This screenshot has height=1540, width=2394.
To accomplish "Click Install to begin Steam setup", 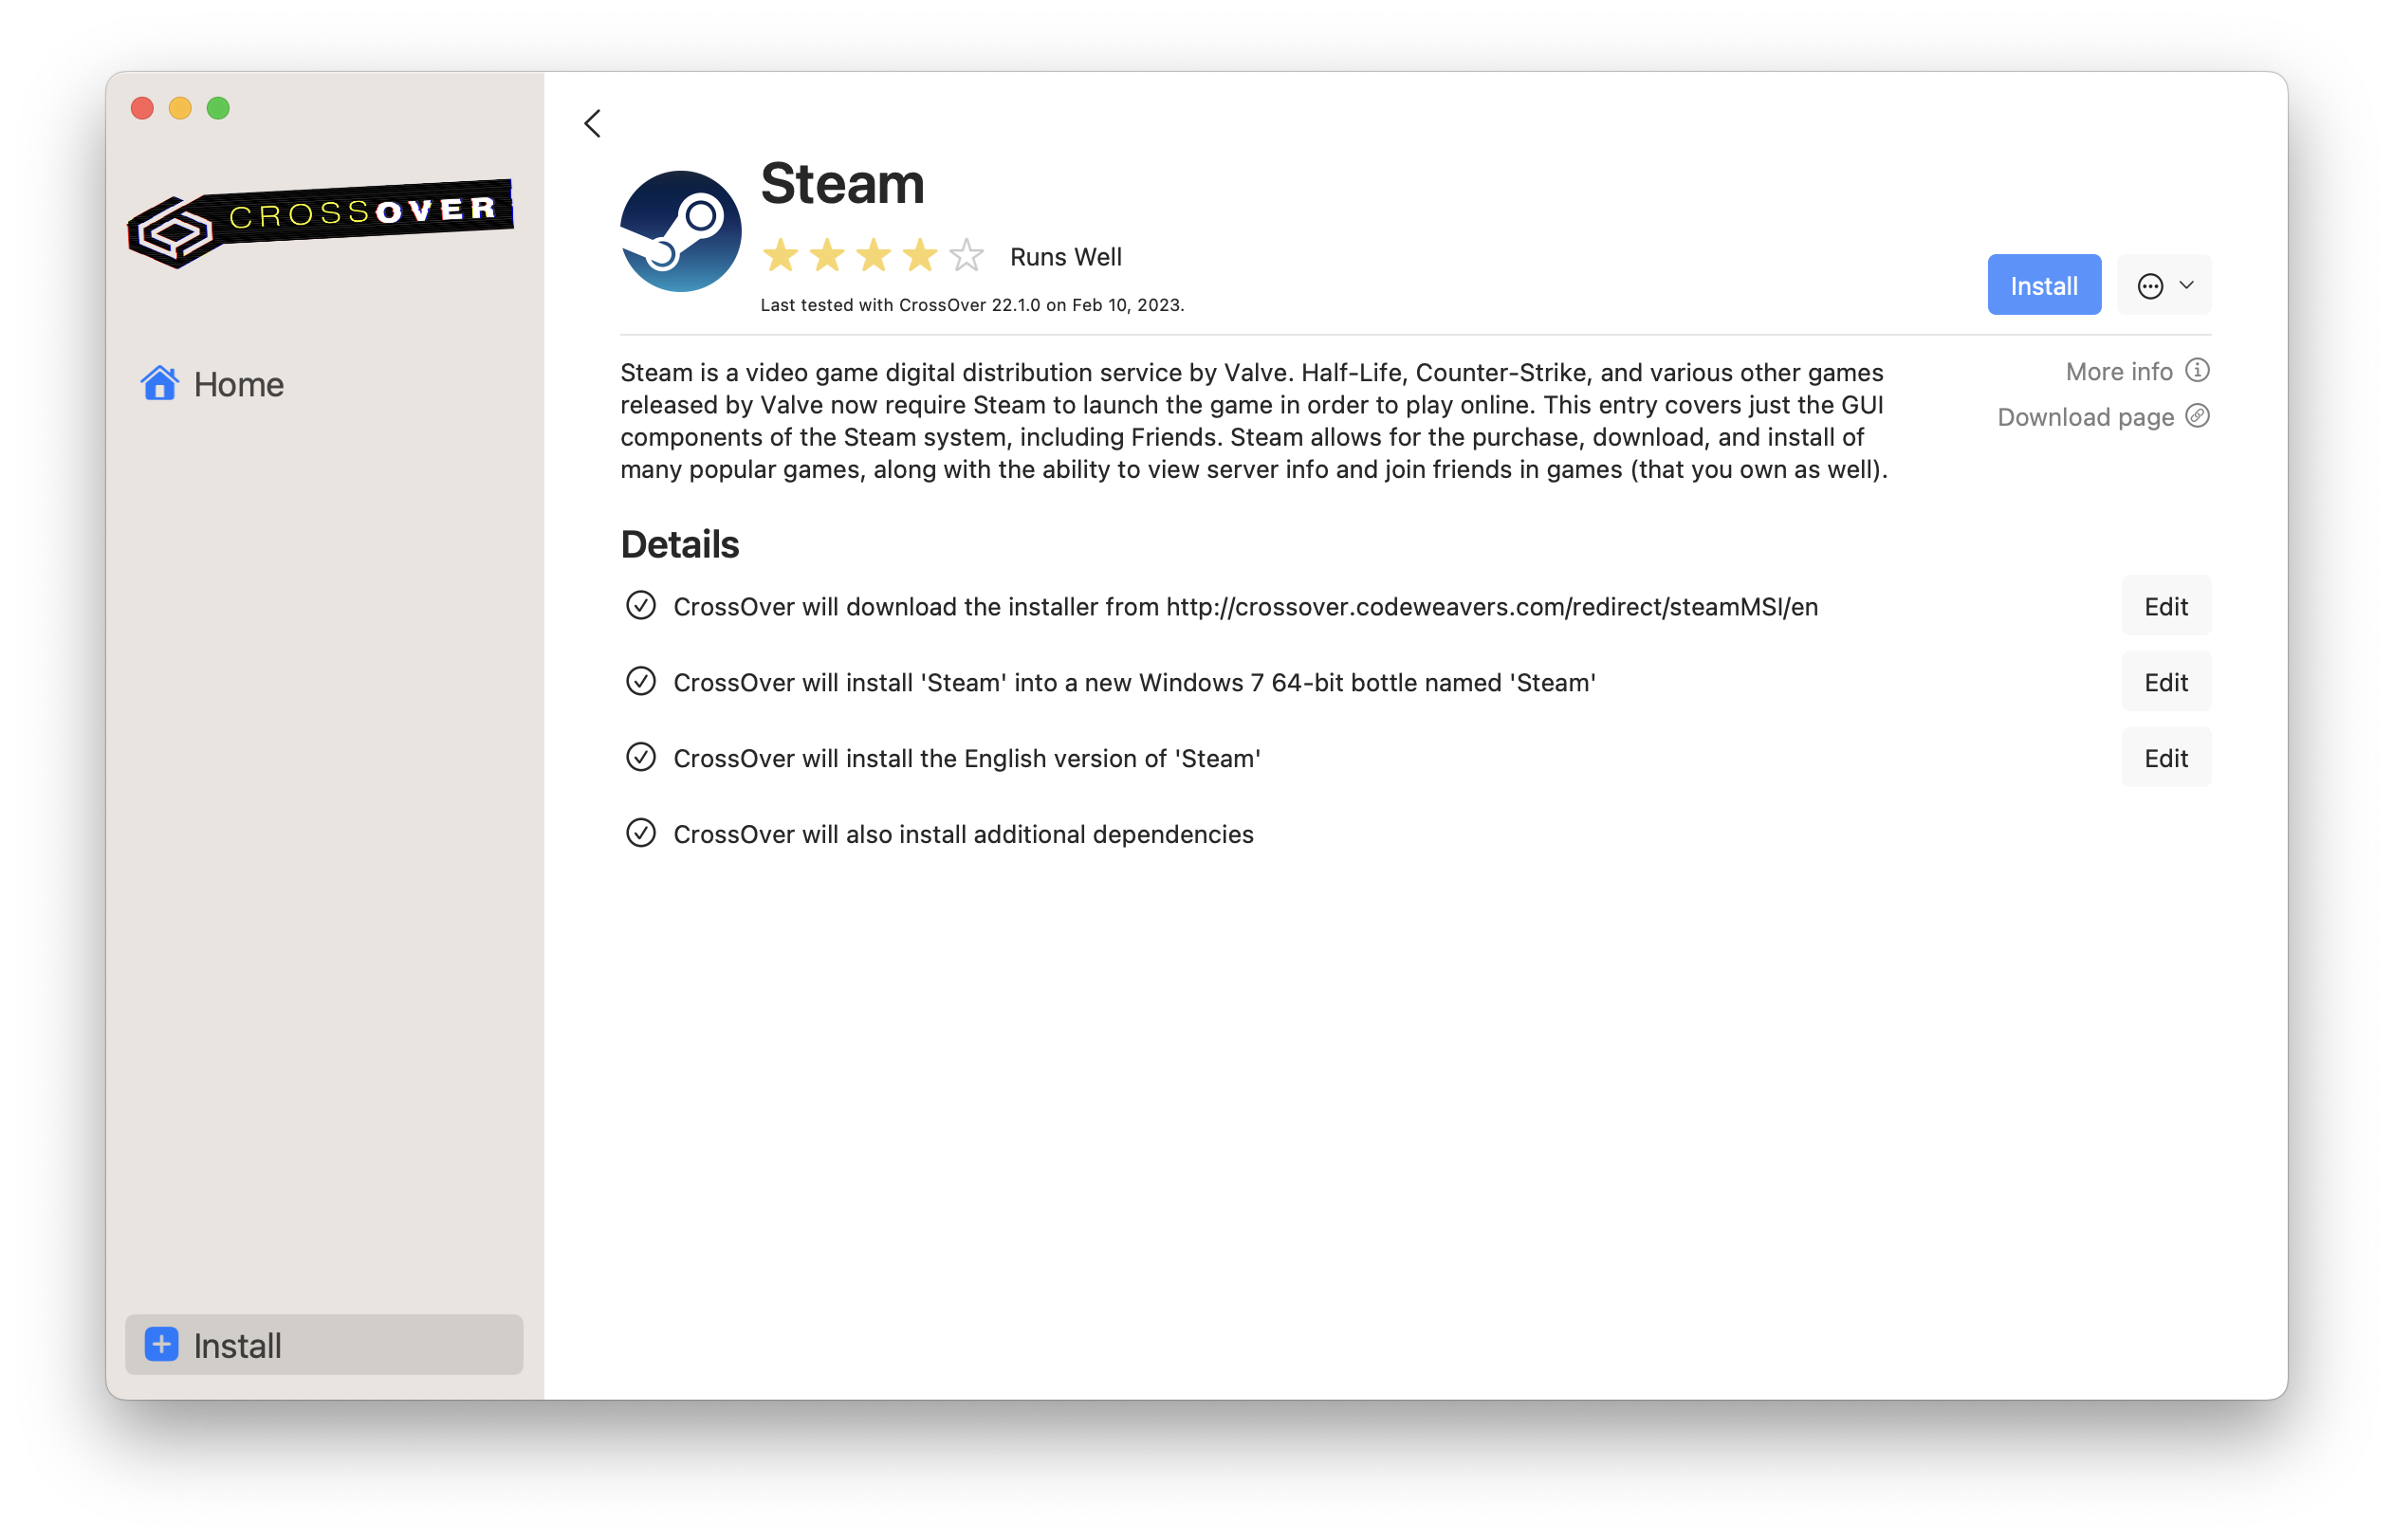I will pos(2043,284).
